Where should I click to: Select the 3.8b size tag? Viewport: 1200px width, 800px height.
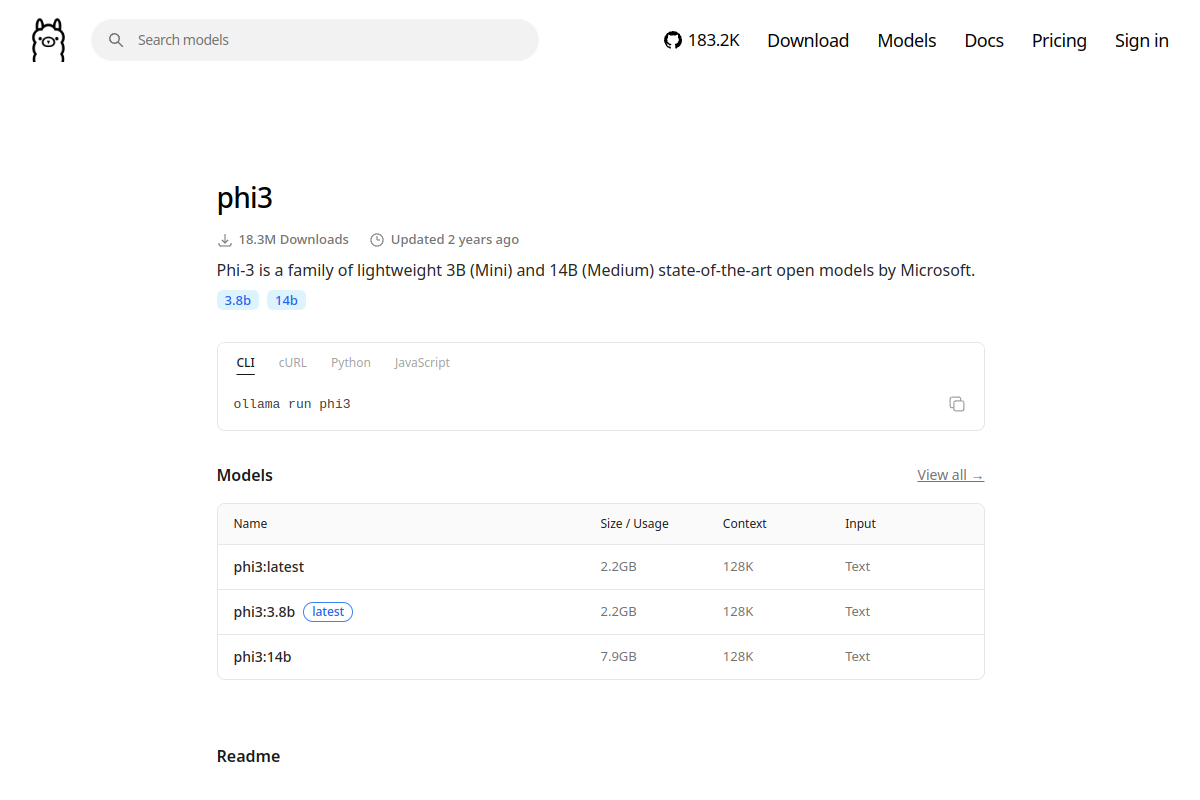click(x=238, y=300)
